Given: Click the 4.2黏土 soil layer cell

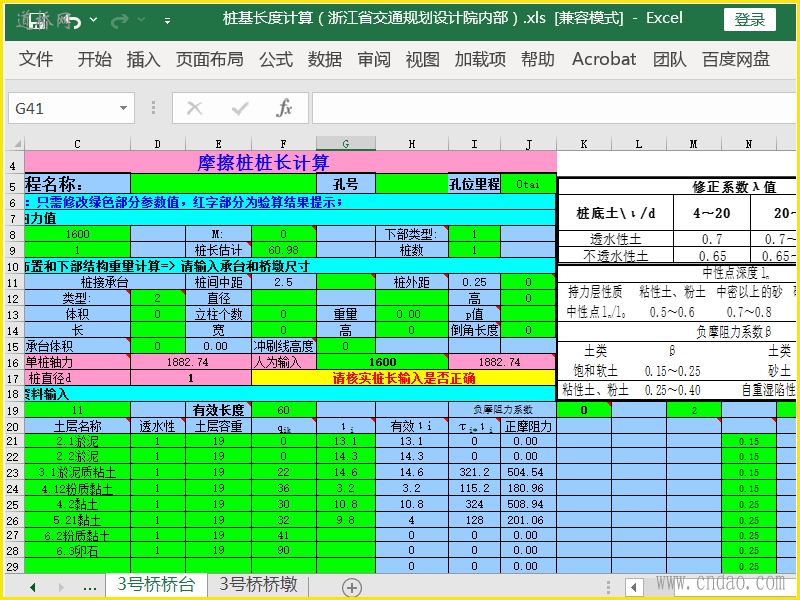Looking at the screenshot, I should (x=78, y=504).
